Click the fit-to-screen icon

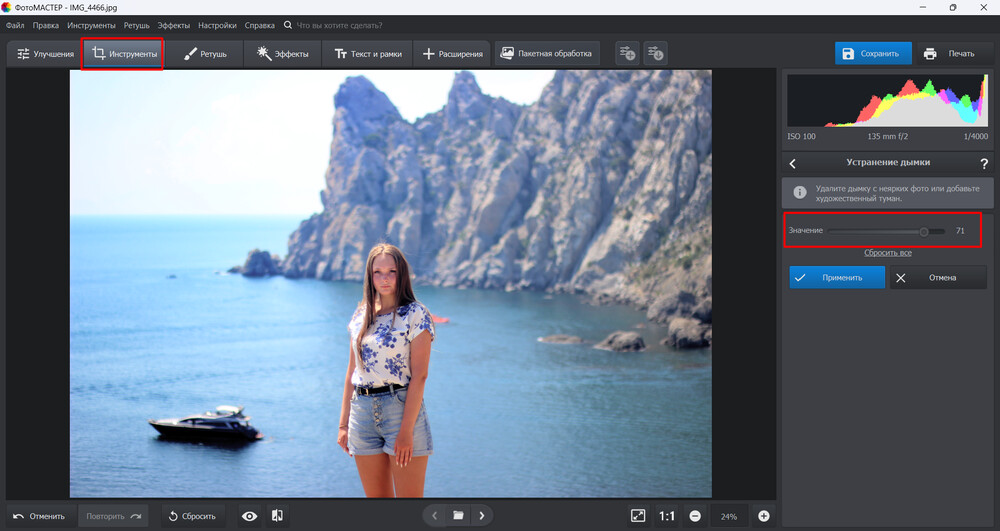pos(638,516)
